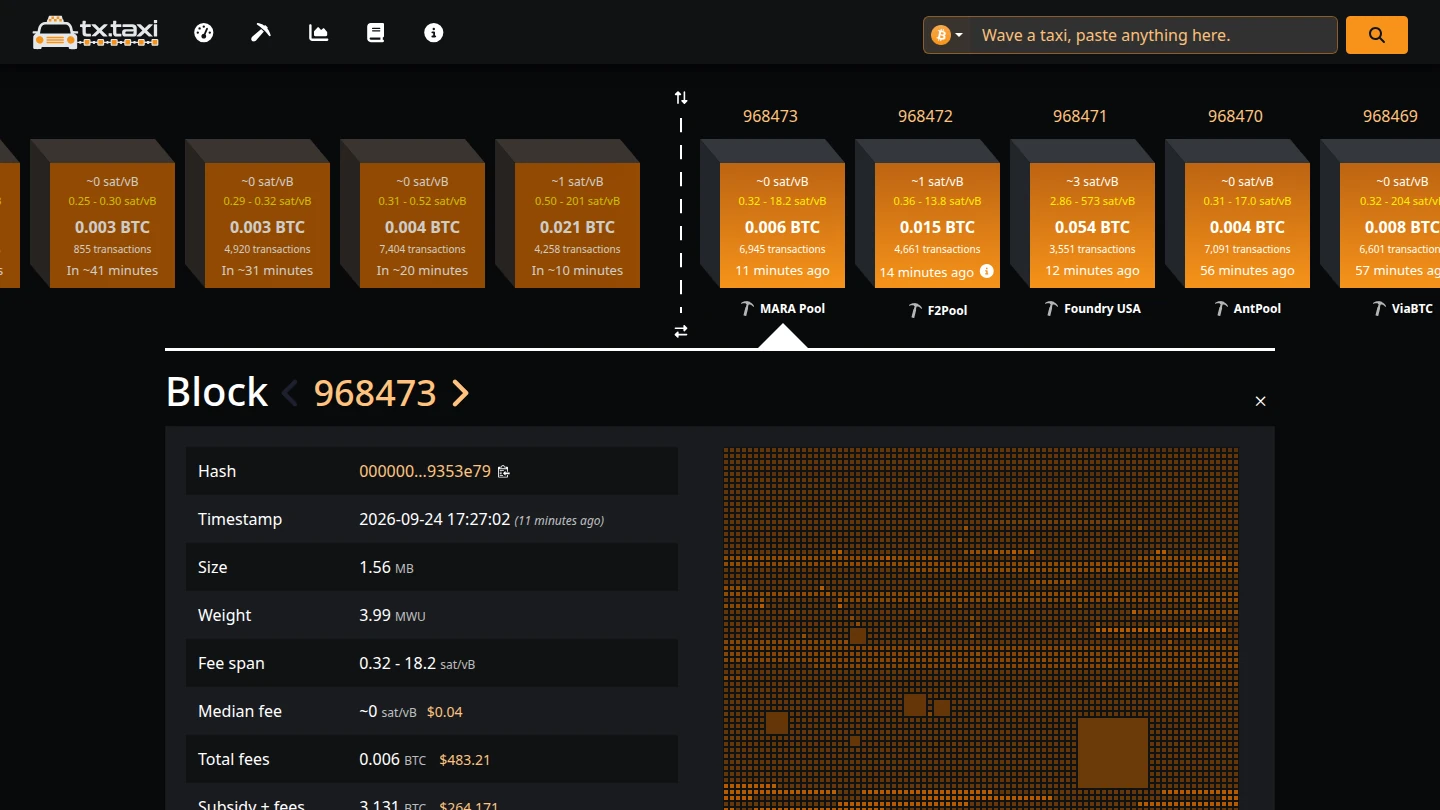Select mined block 968473 cube
The height and width of the screenshot is (810, 1440).
point(782,226)
